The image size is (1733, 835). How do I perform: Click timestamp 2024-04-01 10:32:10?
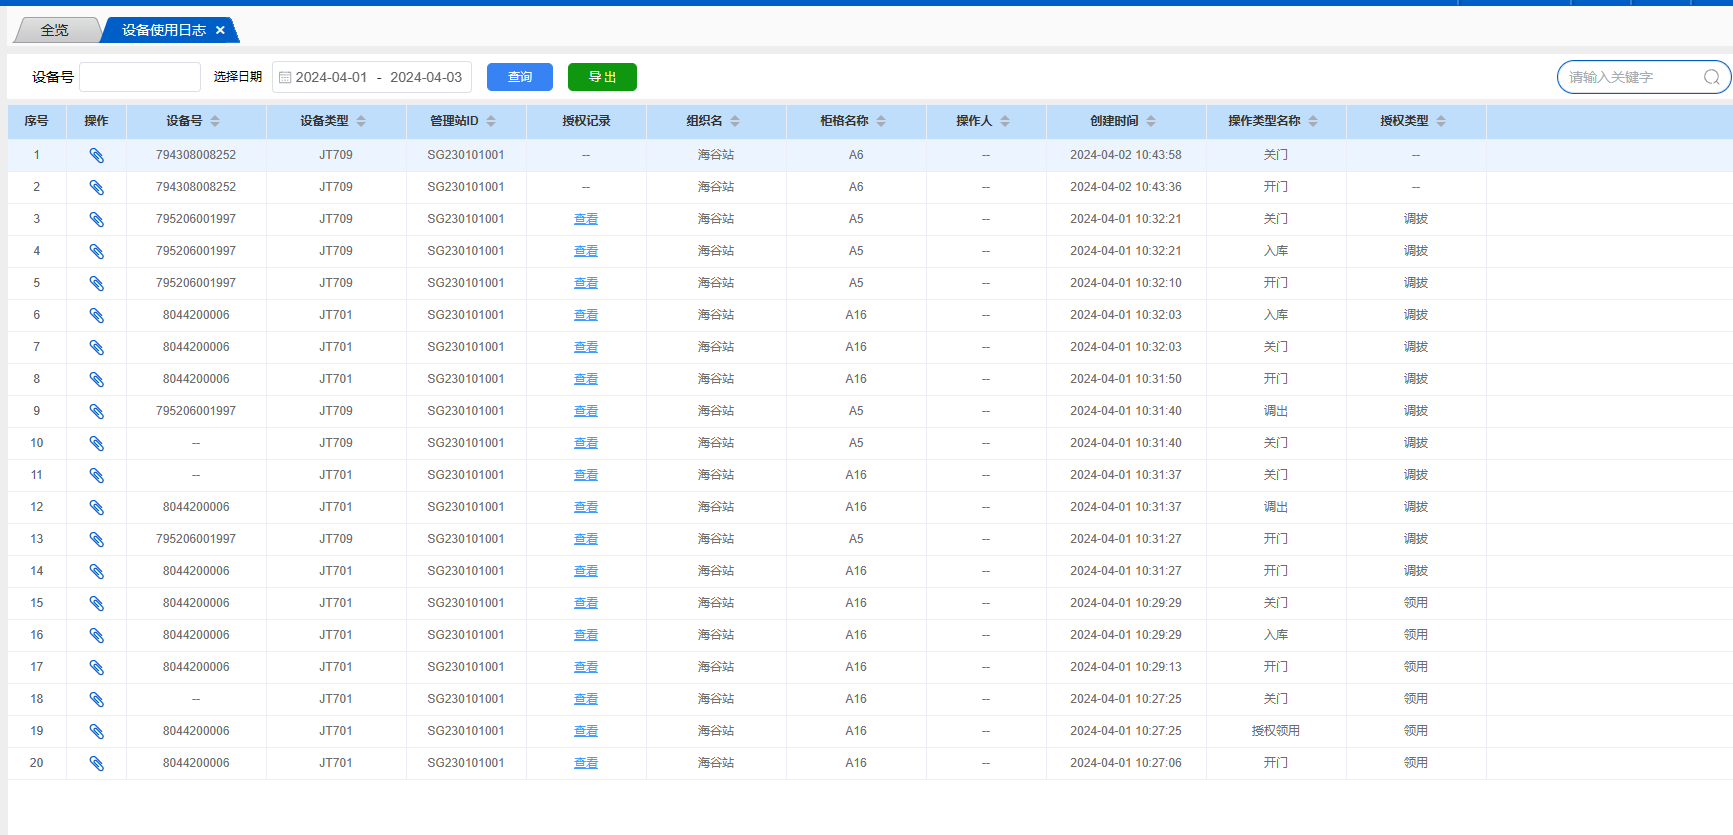click(x=1126, y=283)
